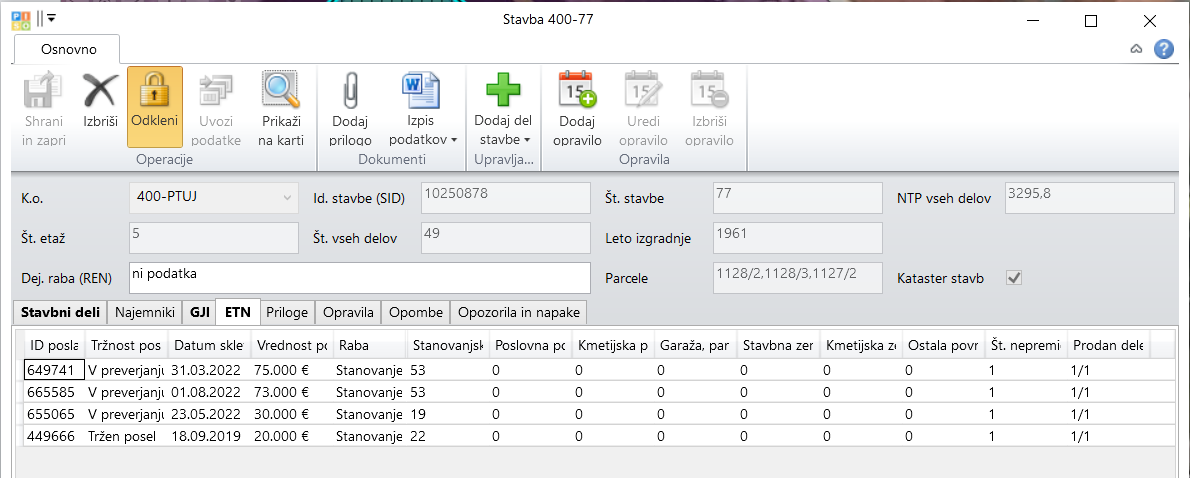Switch to the Stavbni deli tab
This screenshot has height=478, width=1190.
click(59, 312)
